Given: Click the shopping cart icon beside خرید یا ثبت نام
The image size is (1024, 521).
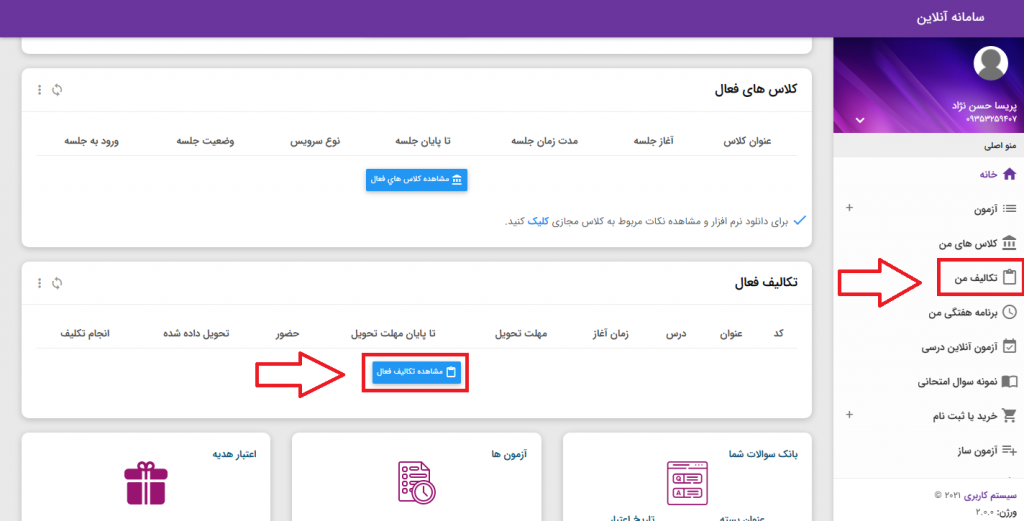Looking at the screenshot, I should [x=1009, y=415].
